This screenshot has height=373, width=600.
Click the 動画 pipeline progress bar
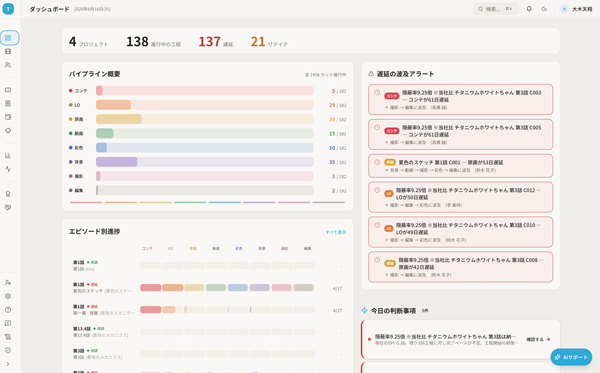(x=205, y=134)
